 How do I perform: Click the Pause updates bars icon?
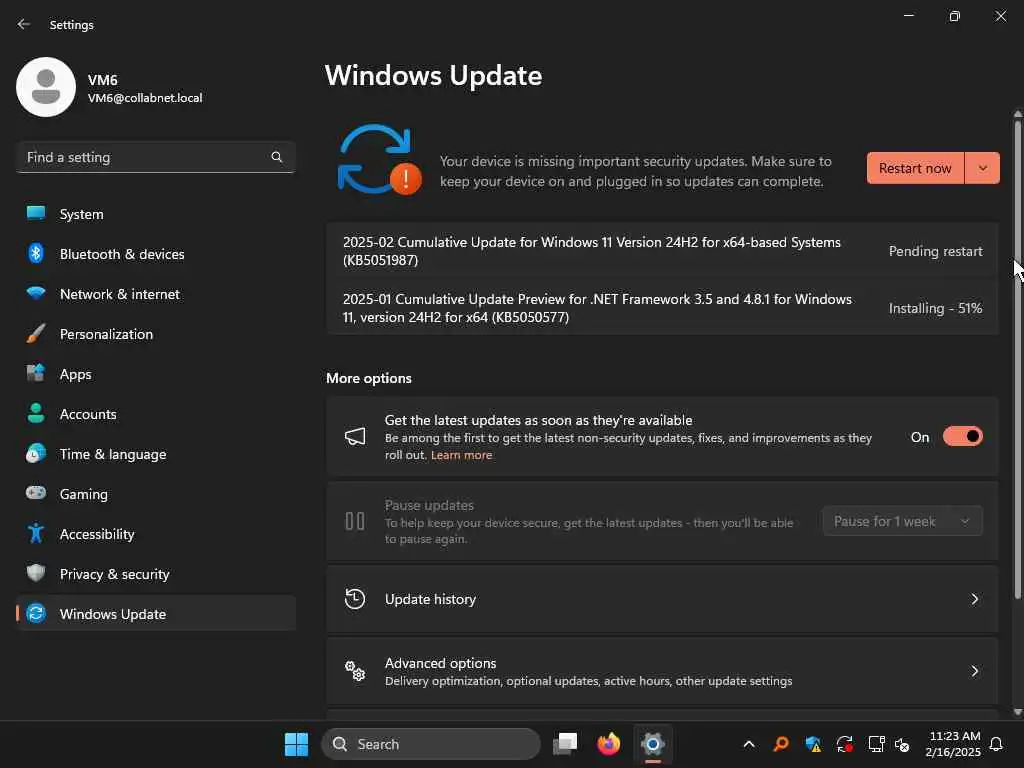(x=355, y=521)
